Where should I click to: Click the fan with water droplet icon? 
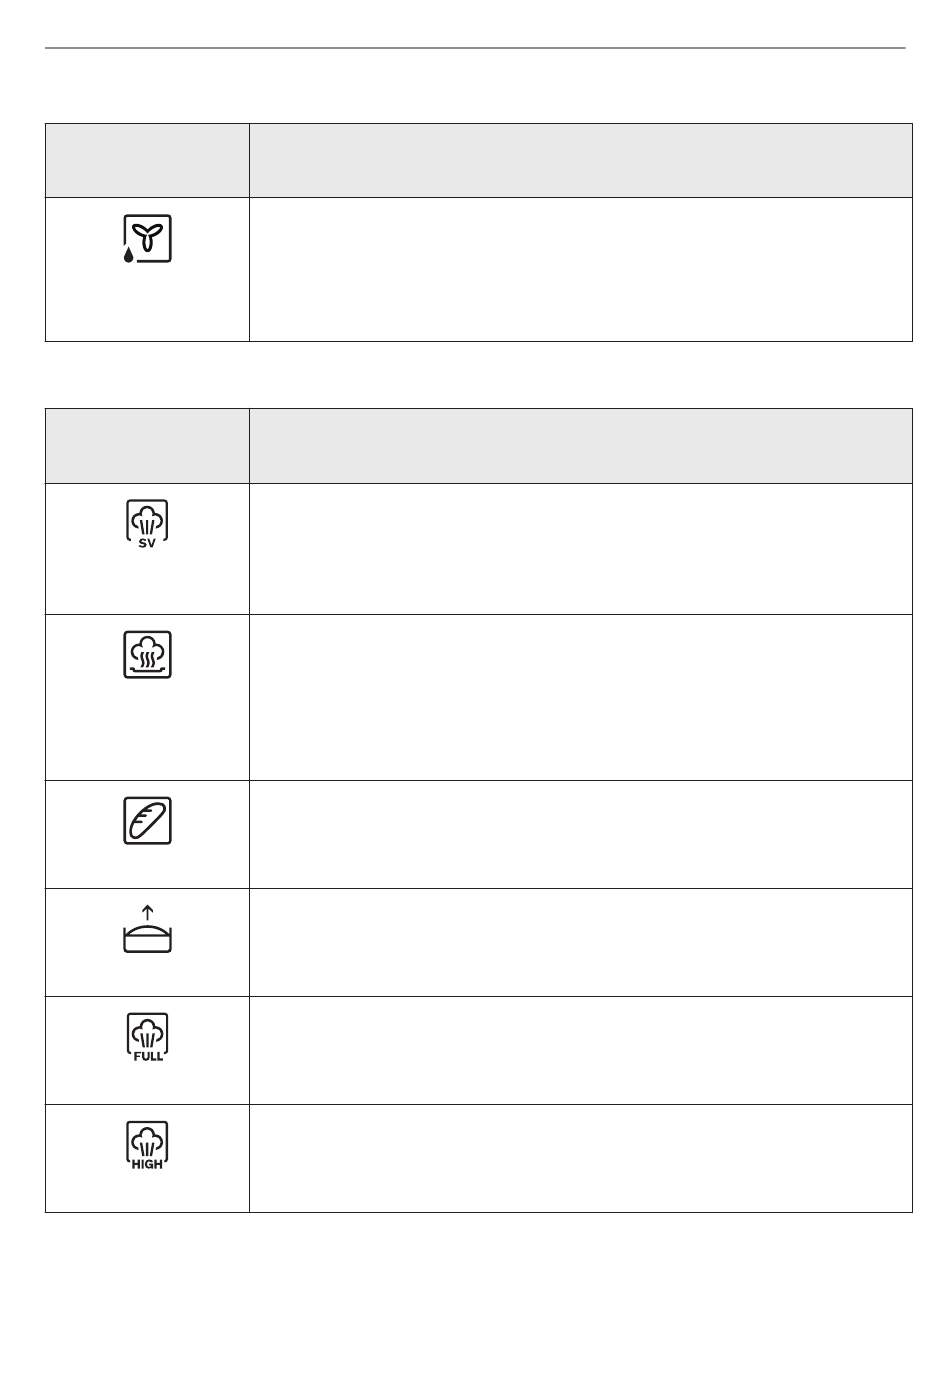tap(147, 239)
